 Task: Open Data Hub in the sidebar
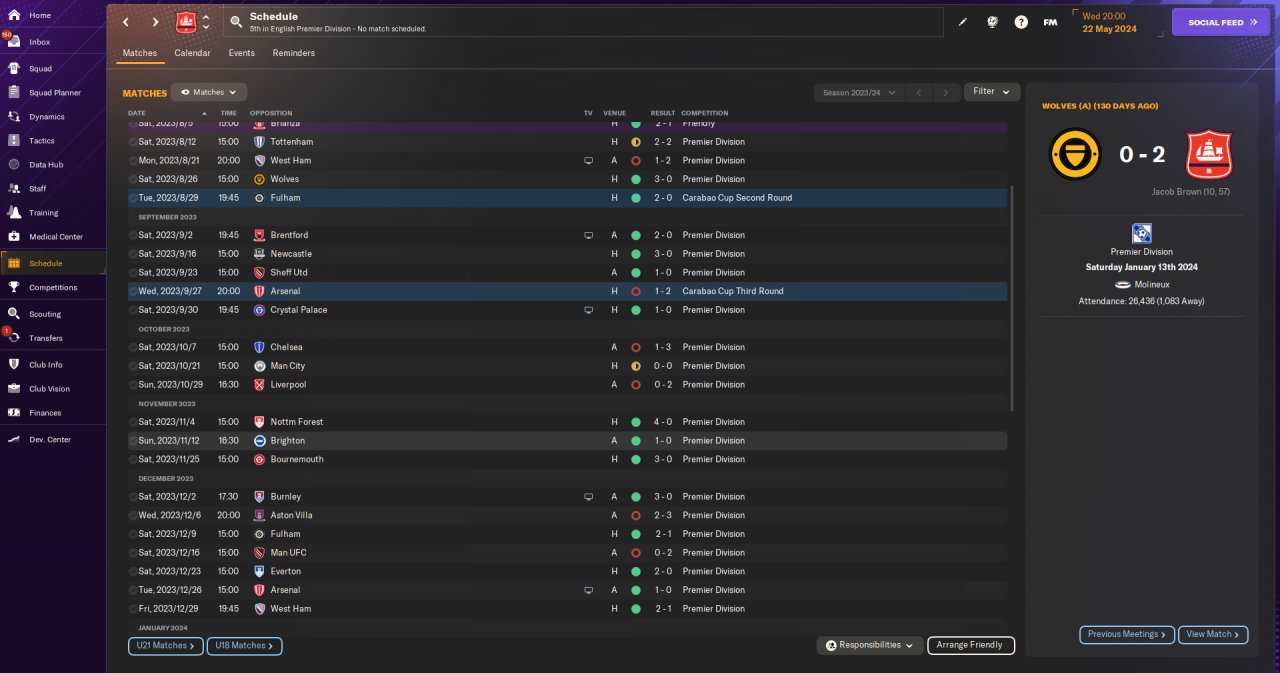tap(46, 165)
